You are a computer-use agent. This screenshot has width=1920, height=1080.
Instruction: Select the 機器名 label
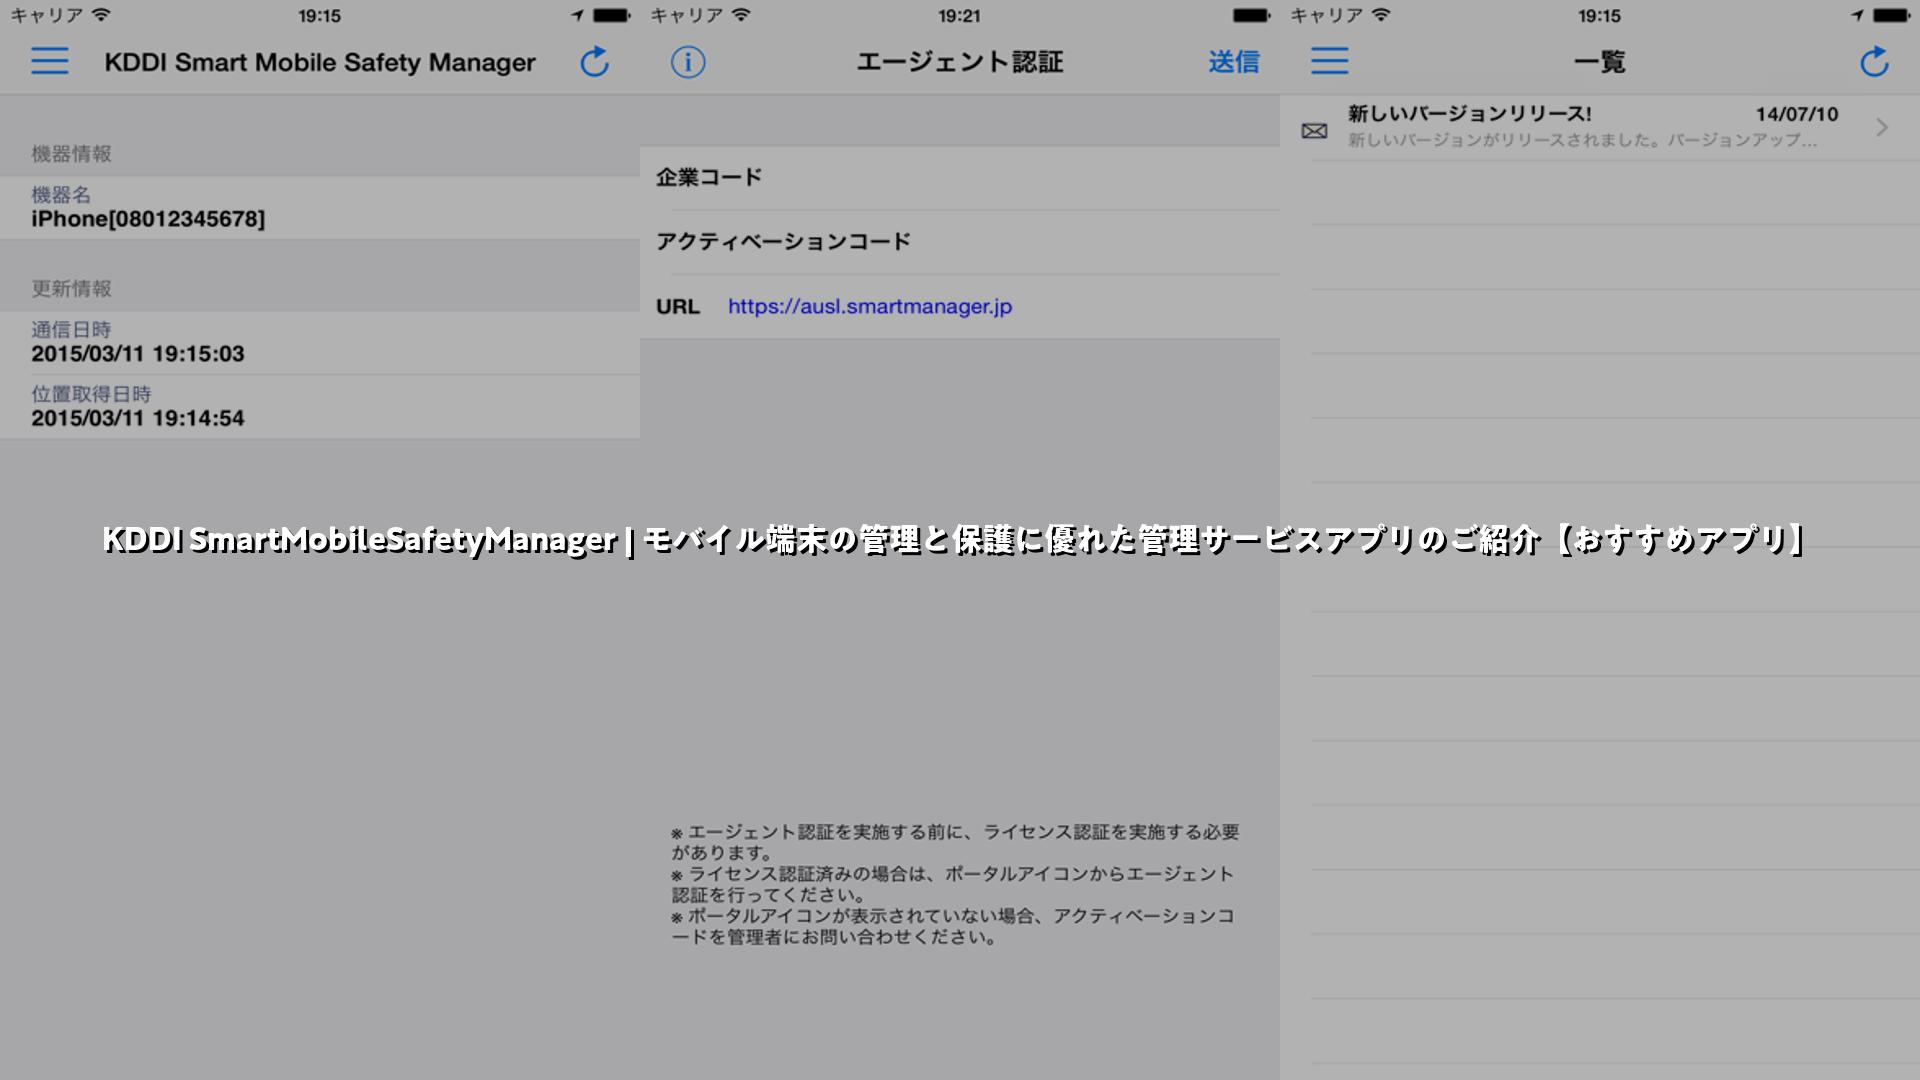(61, 195)
